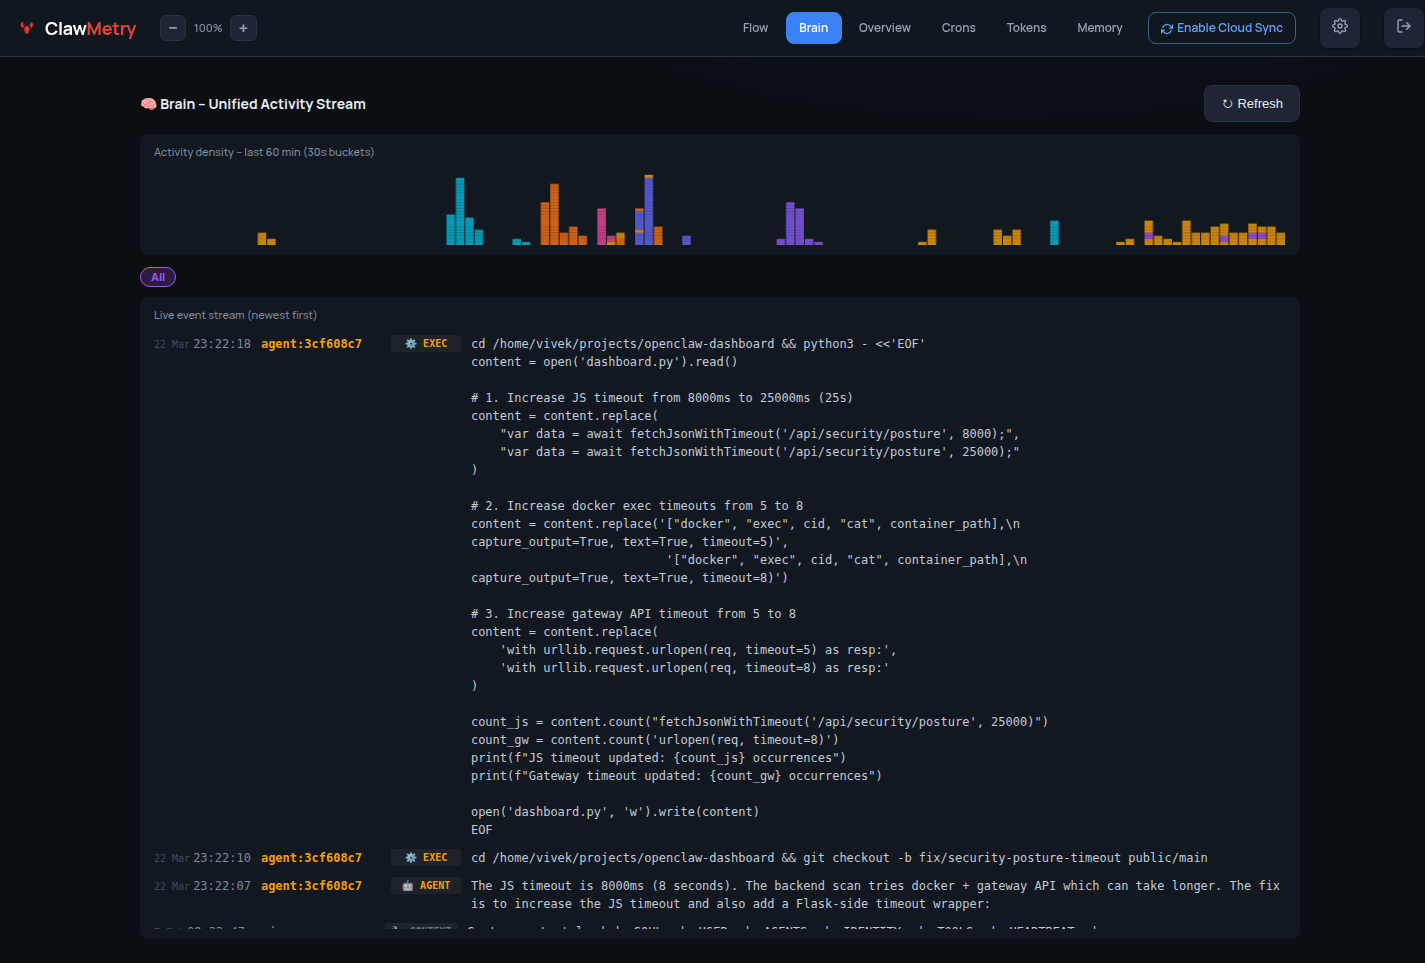
Task: Click the EXEC badge at 23:22:10
Action: (426, 857)
